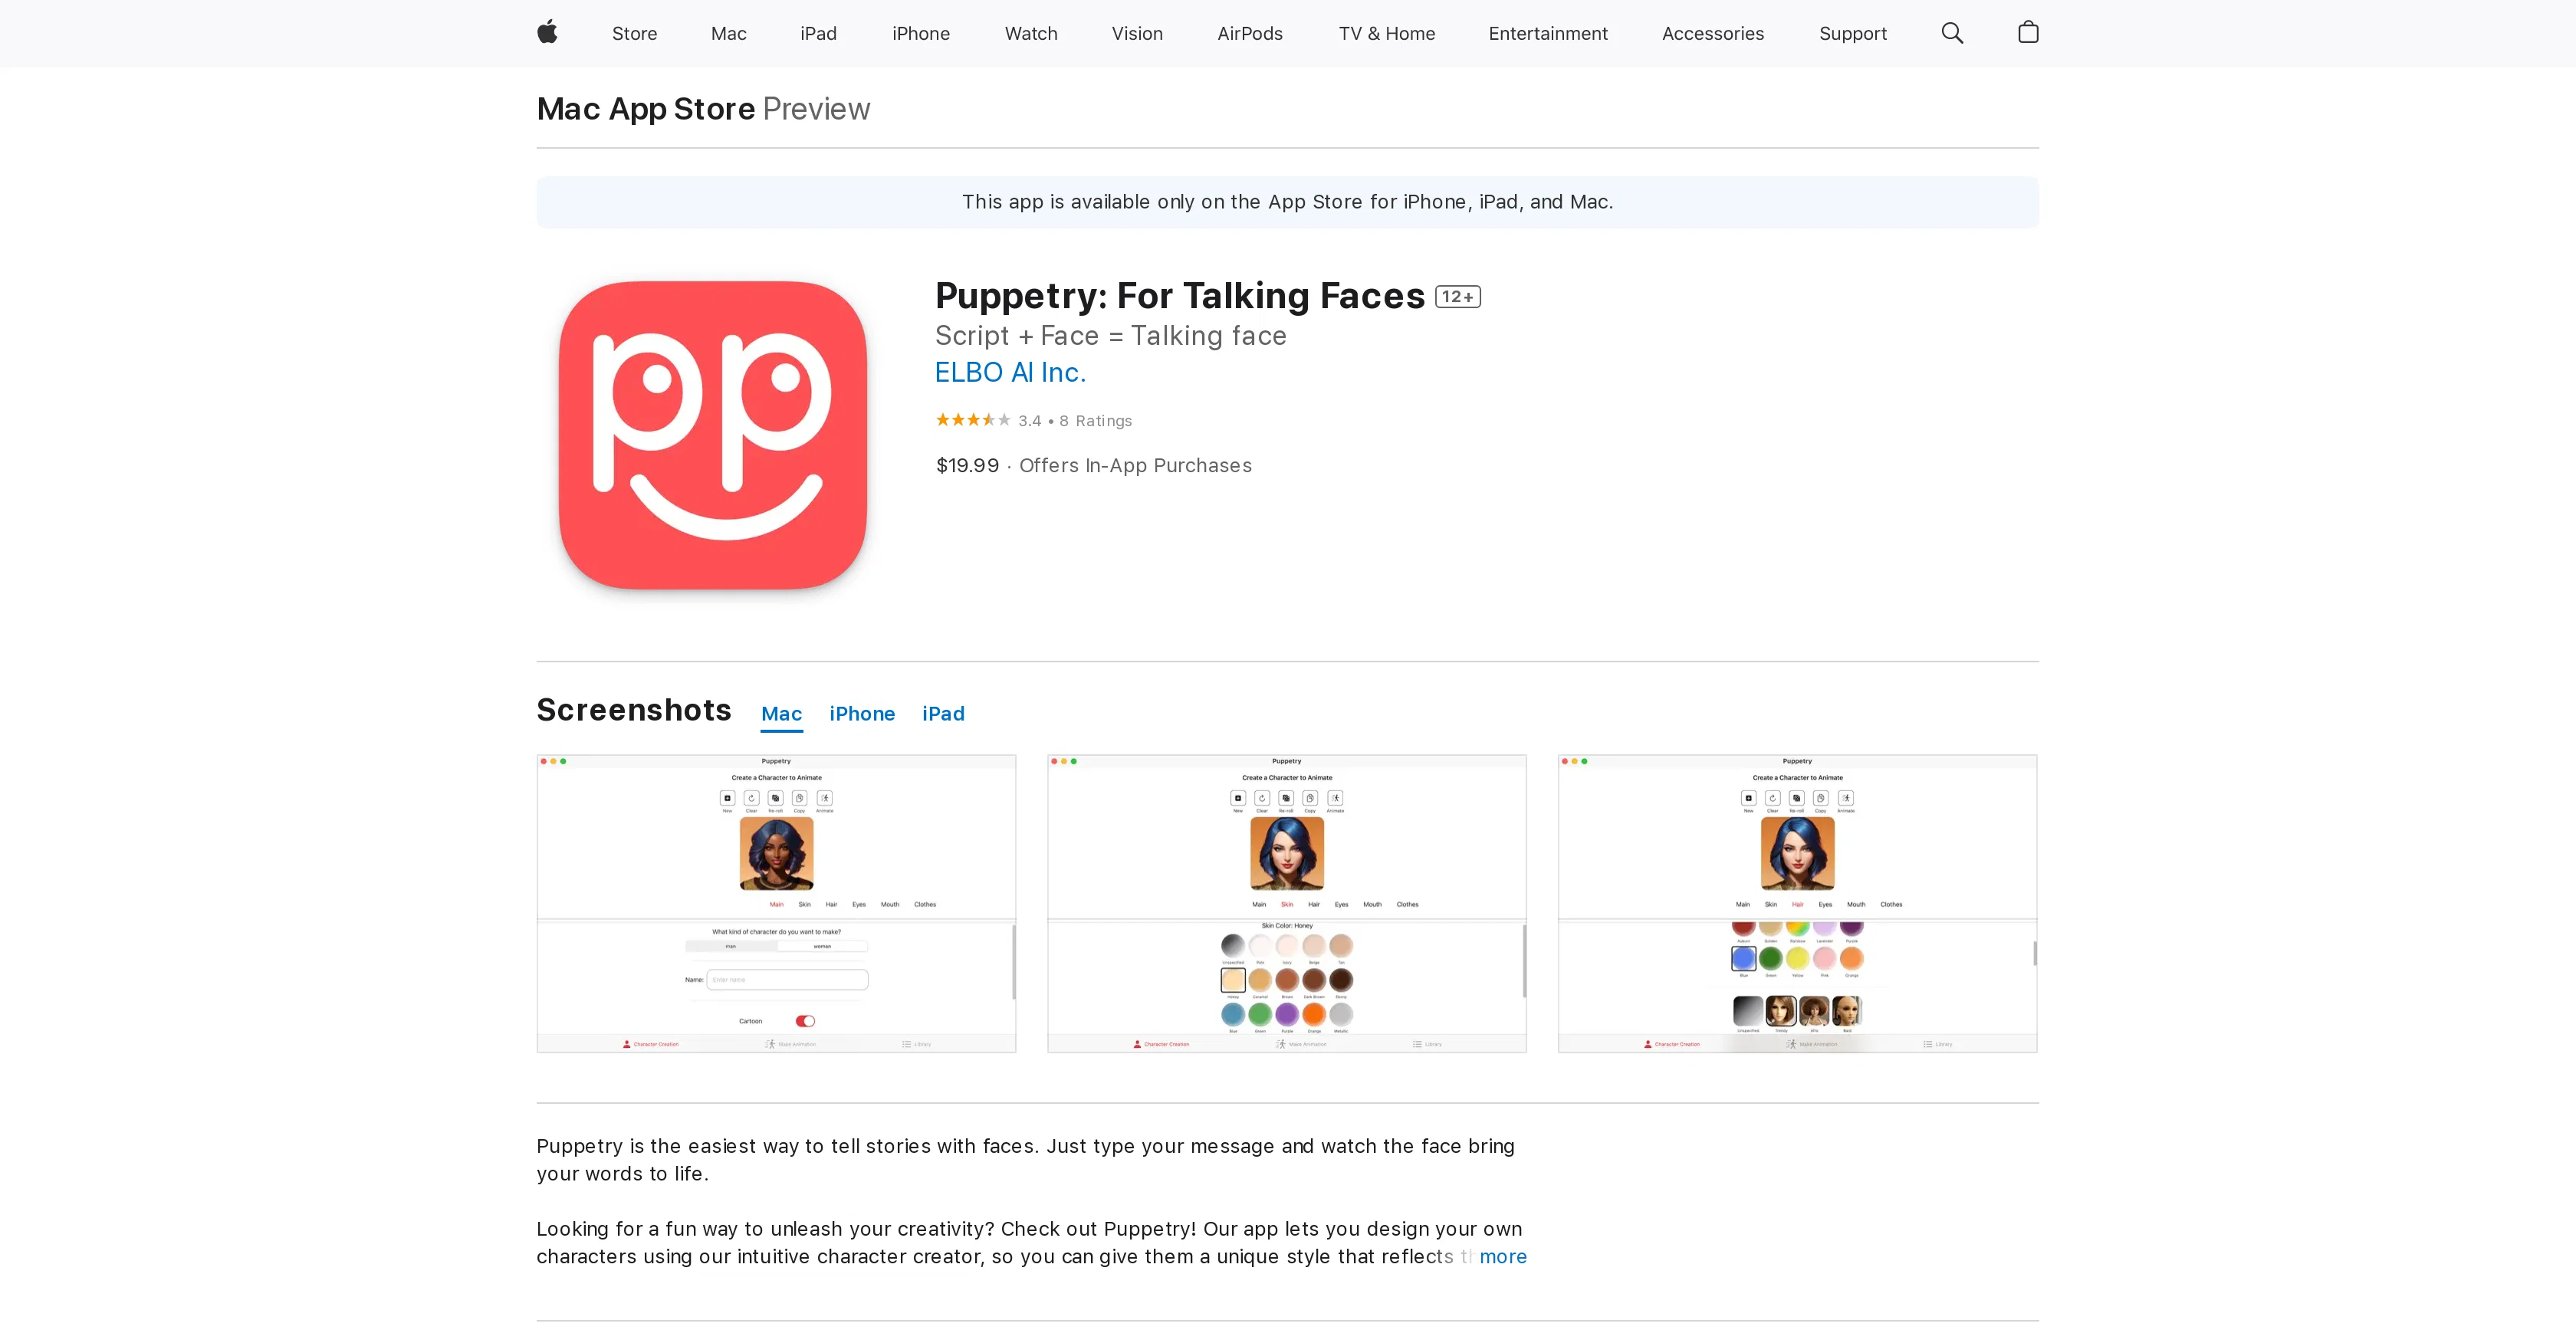Open Accessories menu item
This screenshot has width=2576, height=1343.
point(1713,33)
